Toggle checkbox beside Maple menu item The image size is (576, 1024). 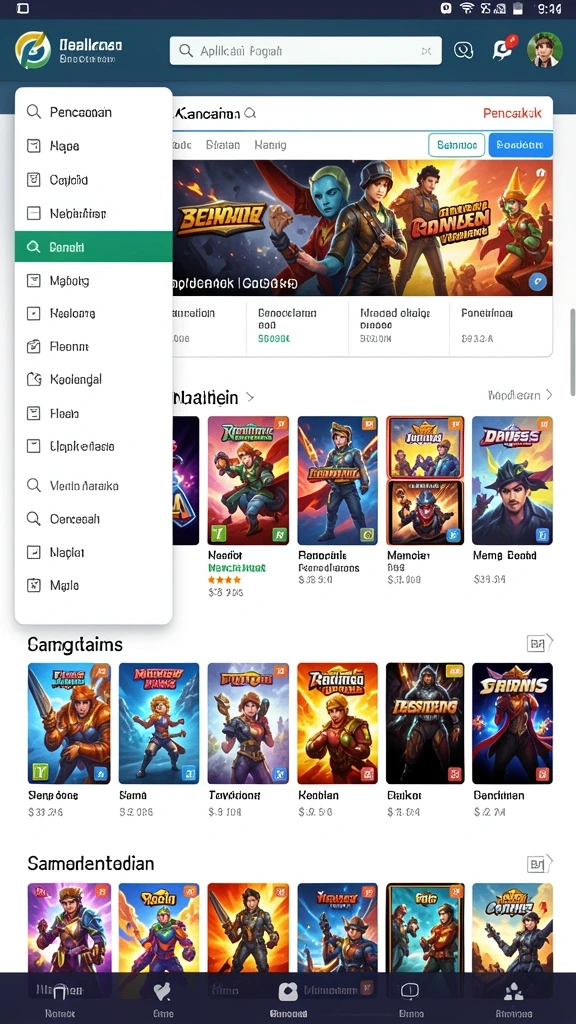[x=33, y=585]
